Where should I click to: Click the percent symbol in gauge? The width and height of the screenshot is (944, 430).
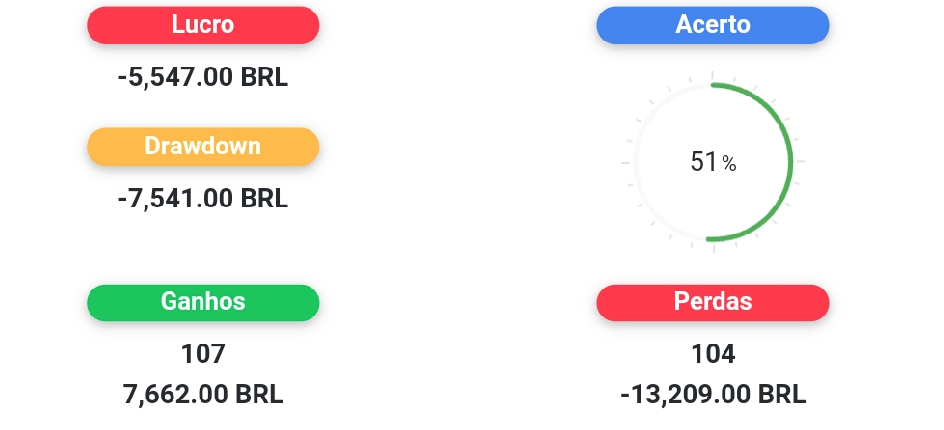[729, 164]
